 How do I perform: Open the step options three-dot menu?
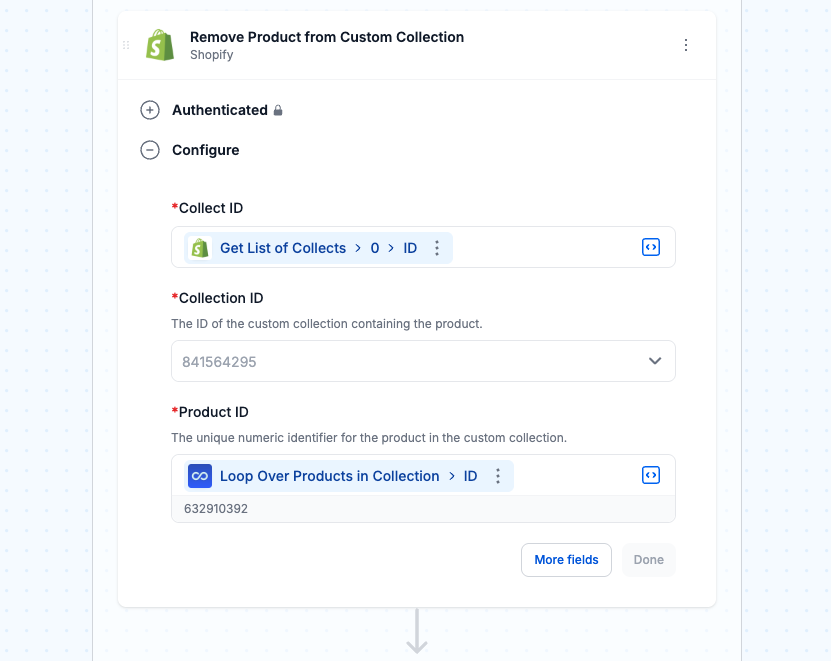pyautogui.click(x=686, y=45)
